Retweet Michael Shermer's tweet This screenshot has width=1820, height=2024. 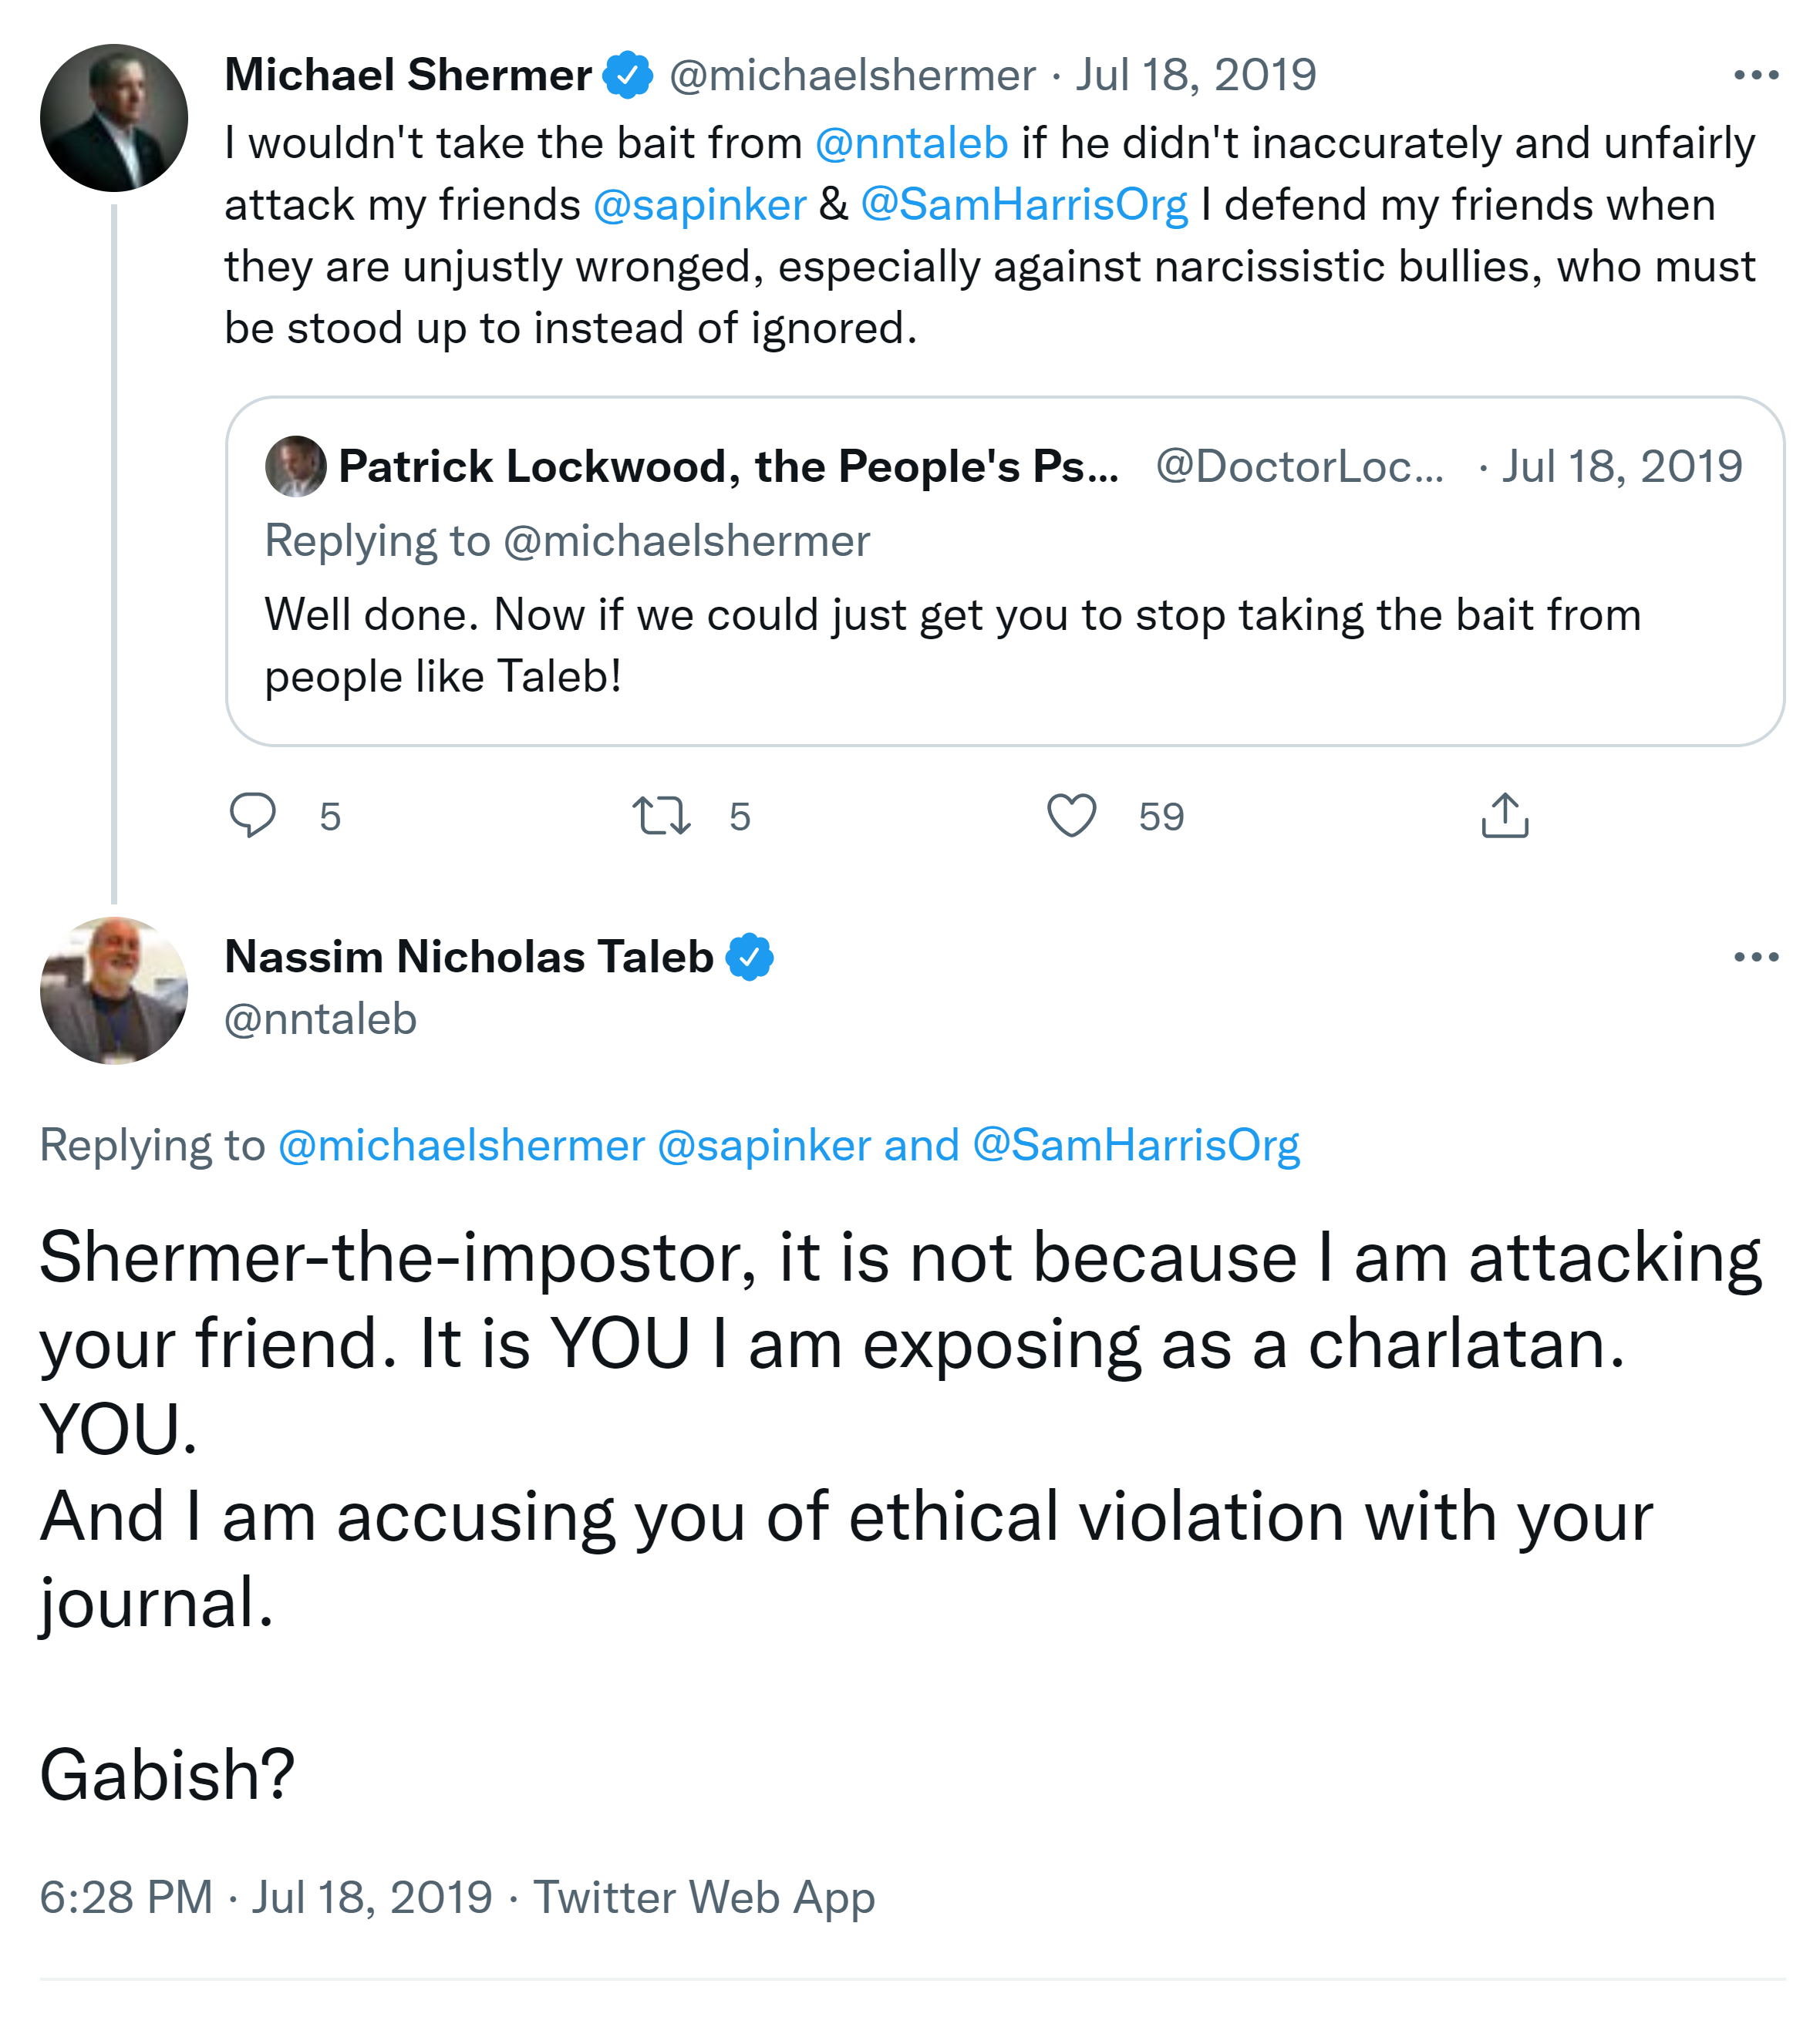(x=661, y=815)
